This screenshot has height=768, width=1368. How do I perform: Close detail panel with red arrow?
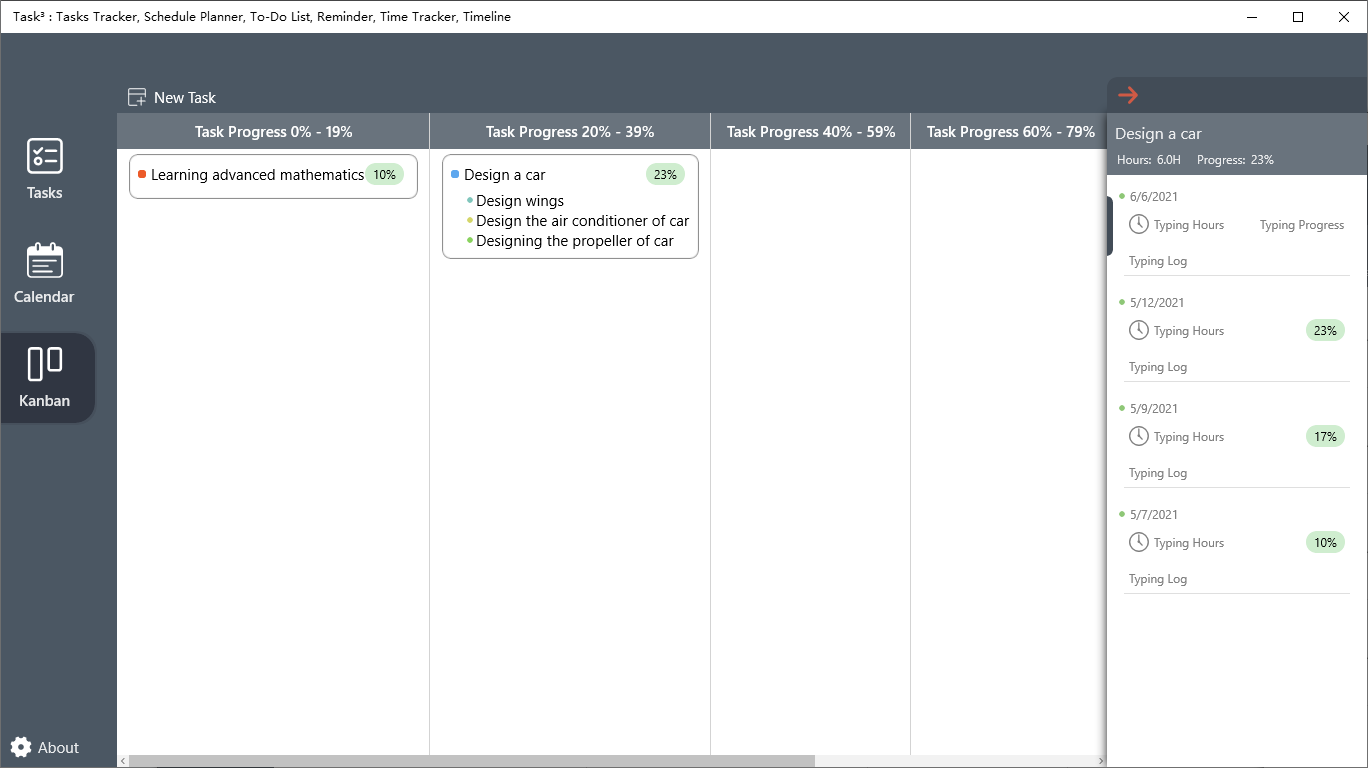pos(1128,95)
